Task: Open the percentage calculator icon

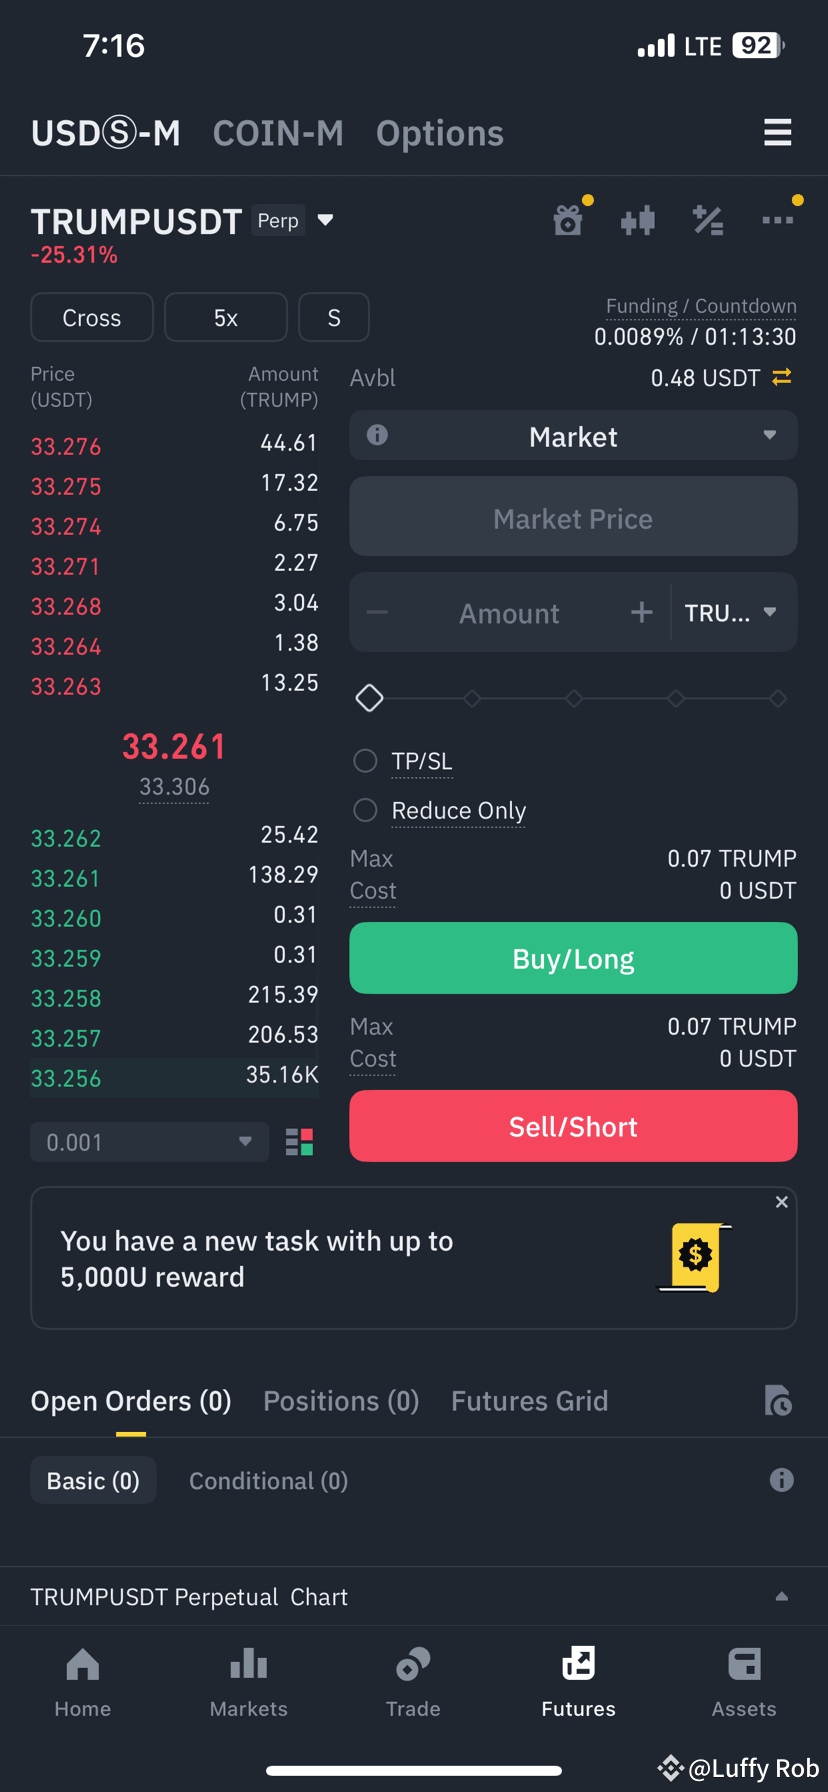Action: pyautogui.click(x=708, y=220)
